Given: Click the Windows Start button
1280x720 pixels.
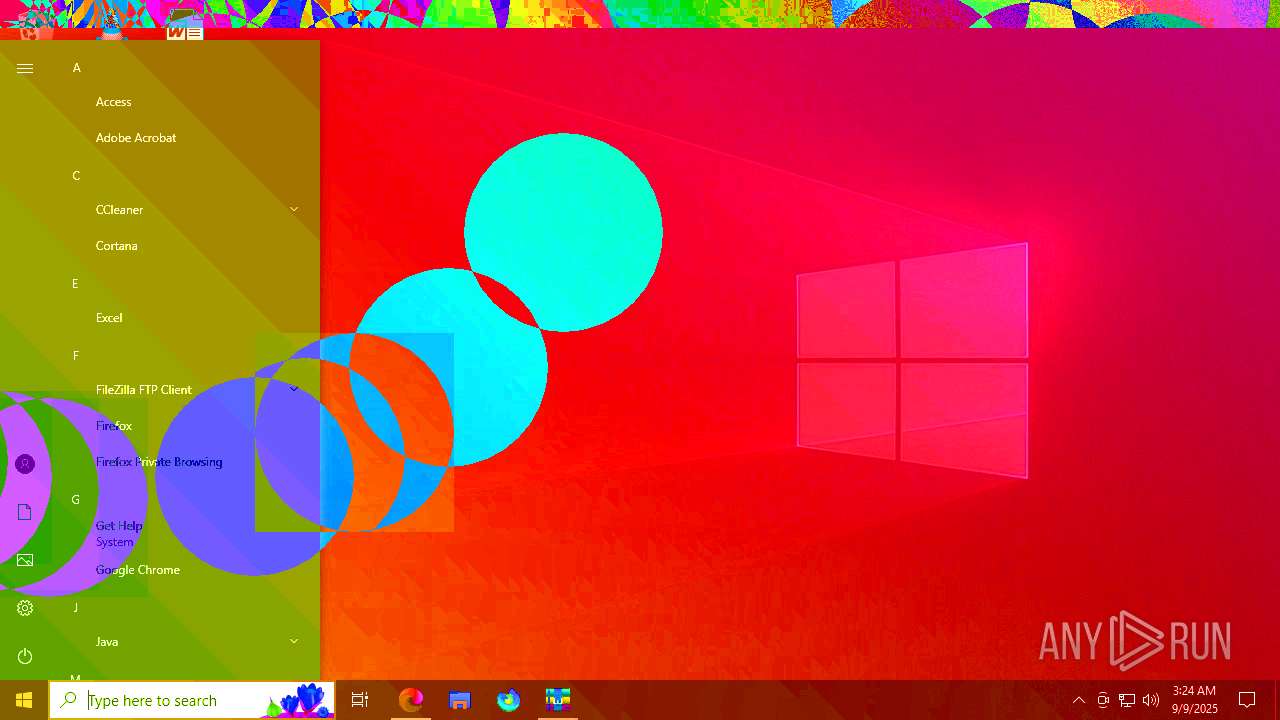Looking at the screenshot, I should click(24, 700).
